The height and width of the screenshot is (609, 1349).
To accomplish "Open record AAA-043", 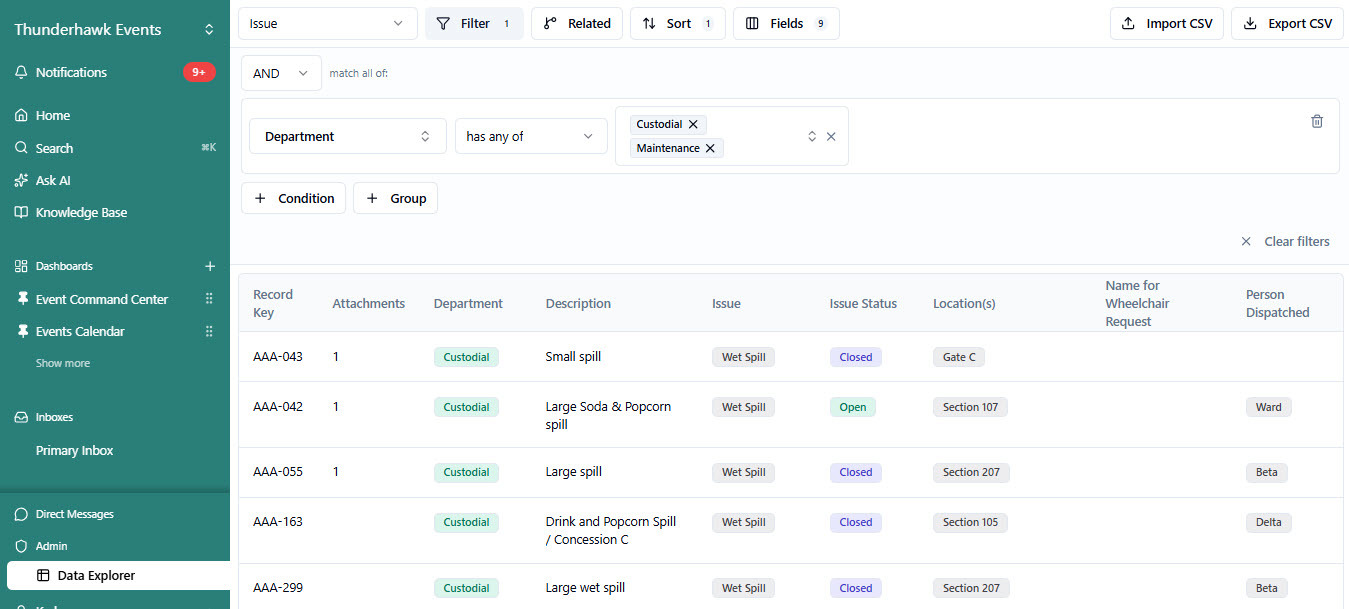I will (278, 356).
